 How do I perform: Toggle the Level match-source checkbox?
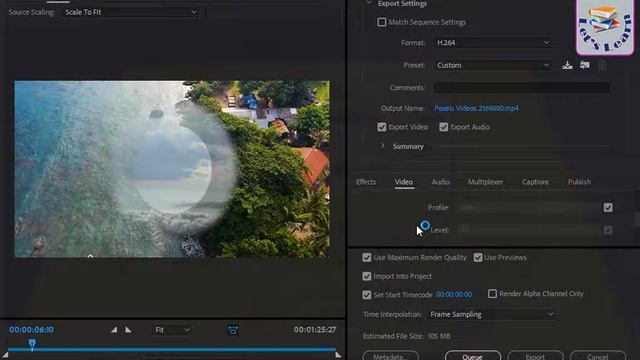pyautogui.click(x=608, y=230)
